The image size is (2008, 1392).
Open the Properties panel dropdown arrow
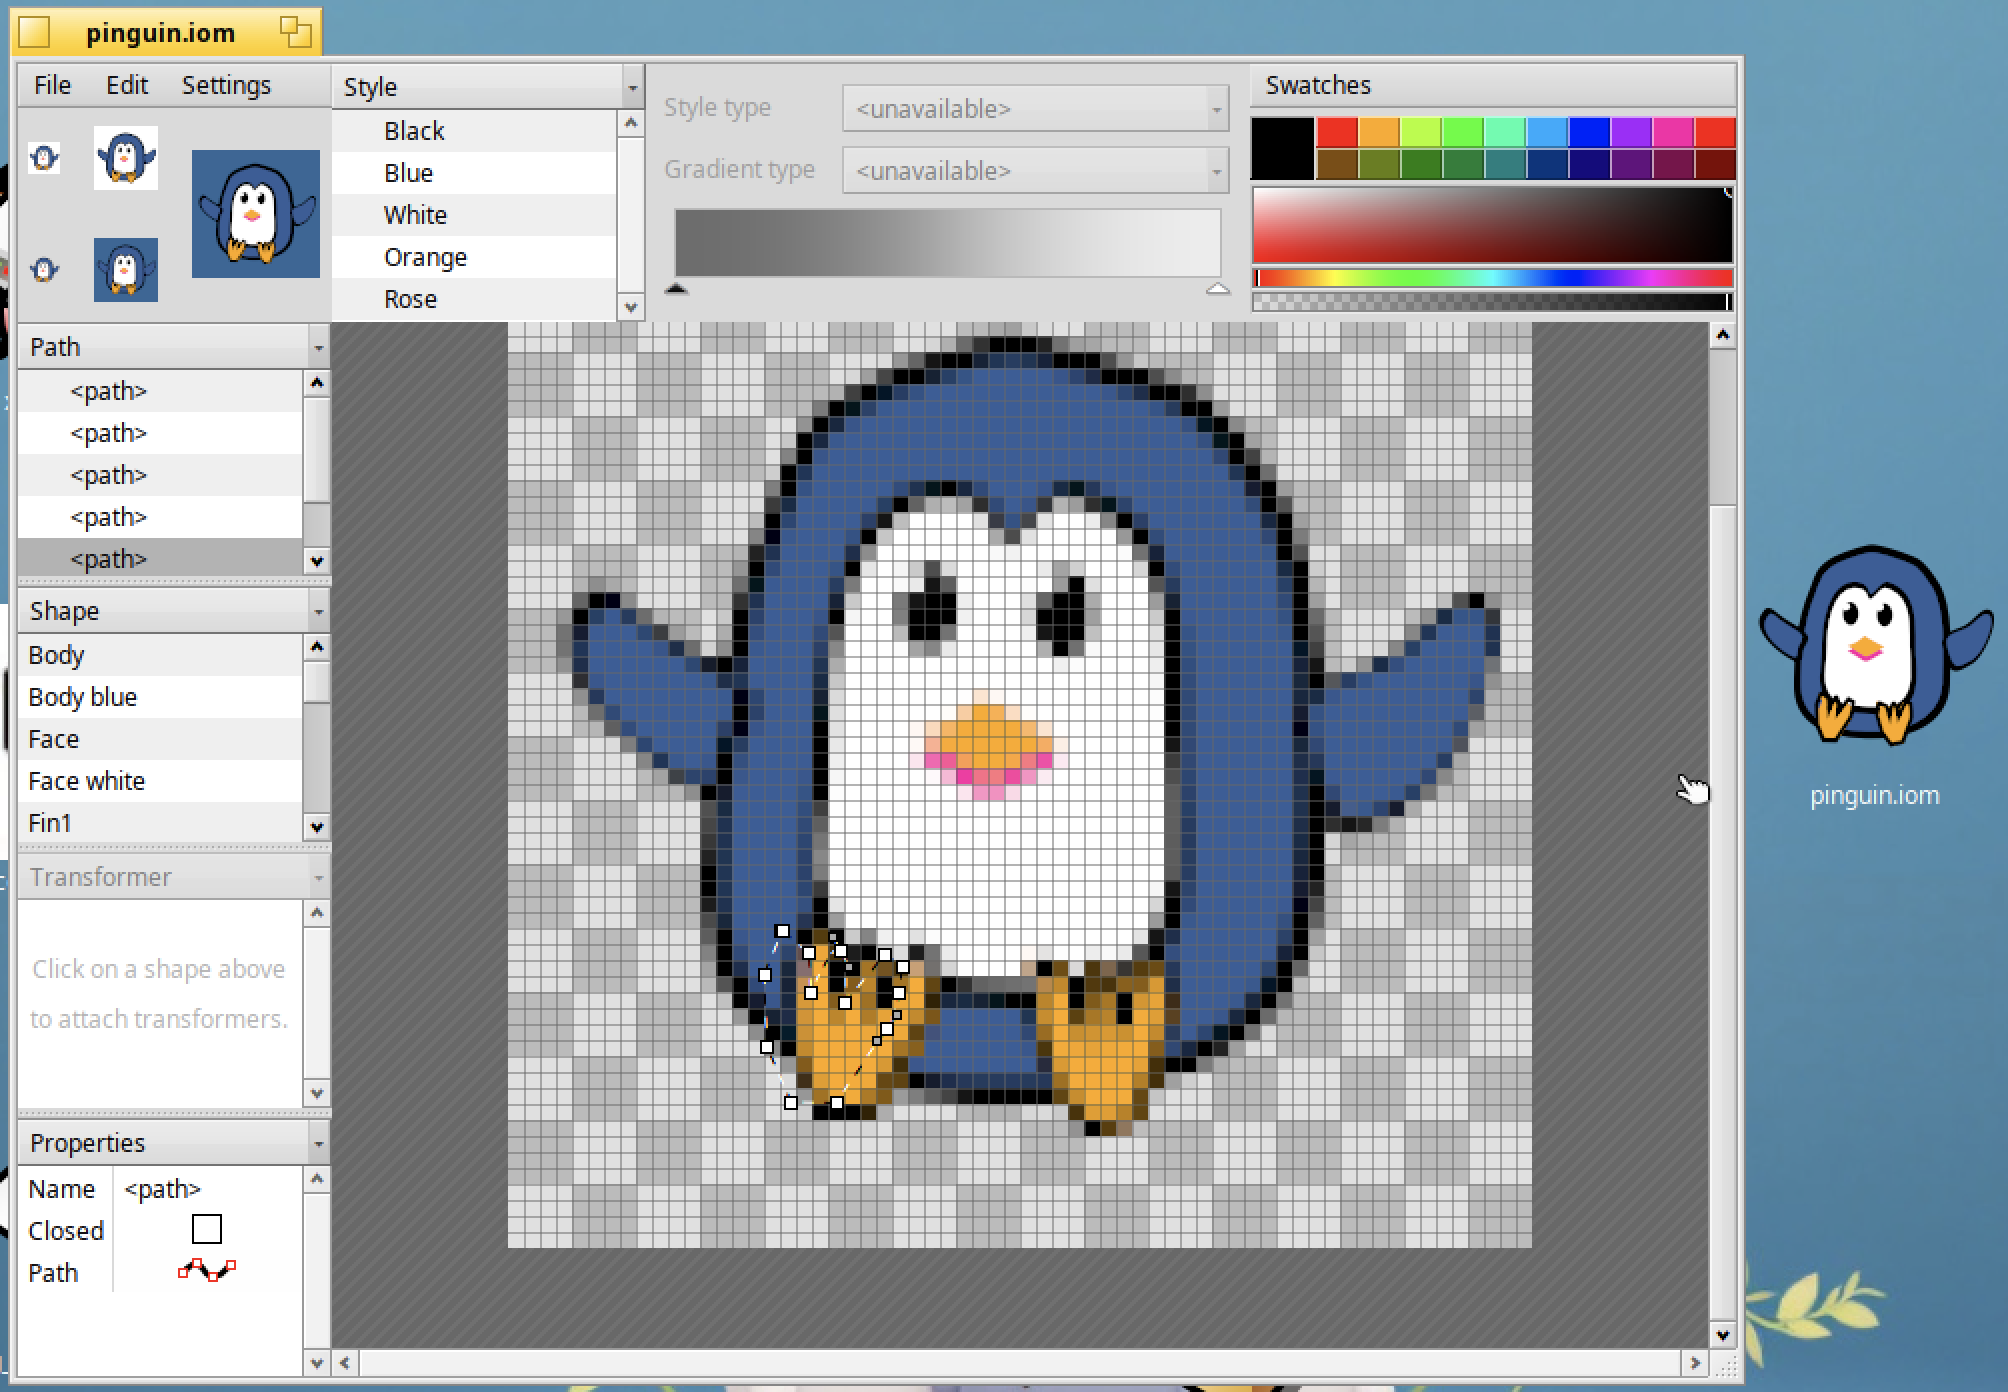(318, 1144)
